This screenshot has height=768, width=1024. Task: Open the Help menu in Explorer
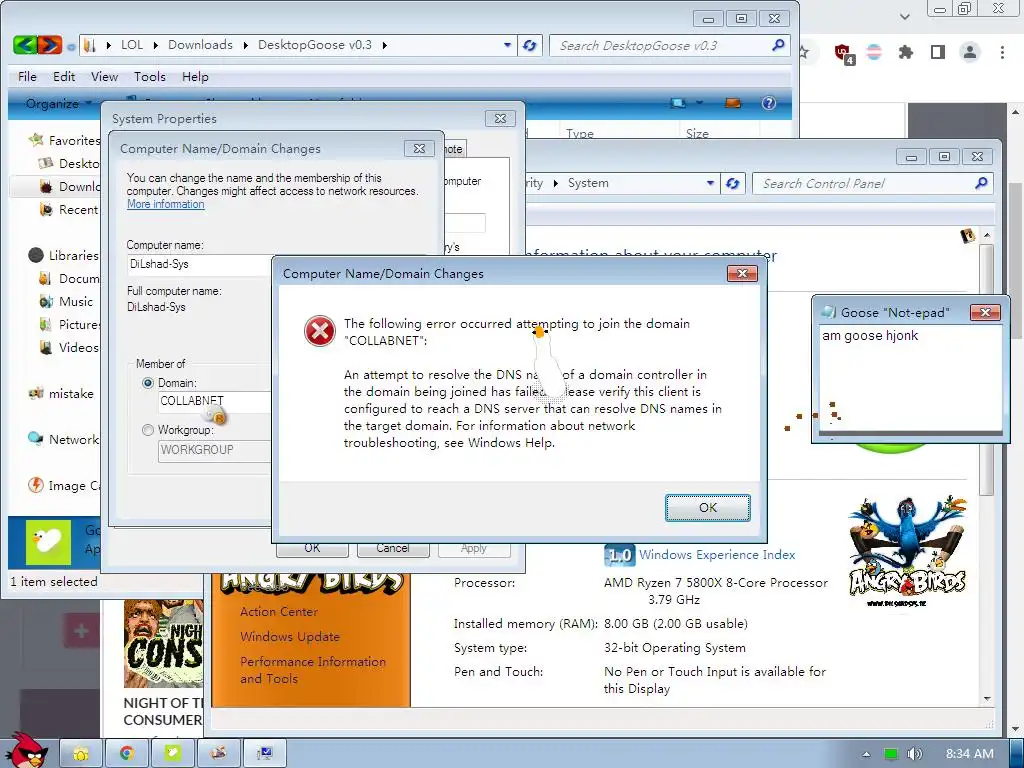195,76
